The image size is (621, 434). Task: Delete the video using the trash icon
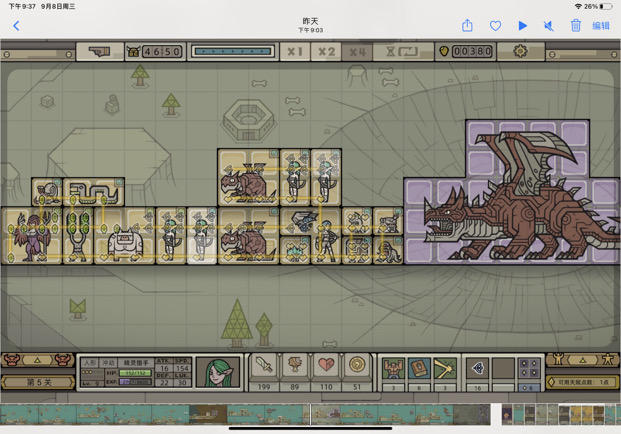(576, 26)
